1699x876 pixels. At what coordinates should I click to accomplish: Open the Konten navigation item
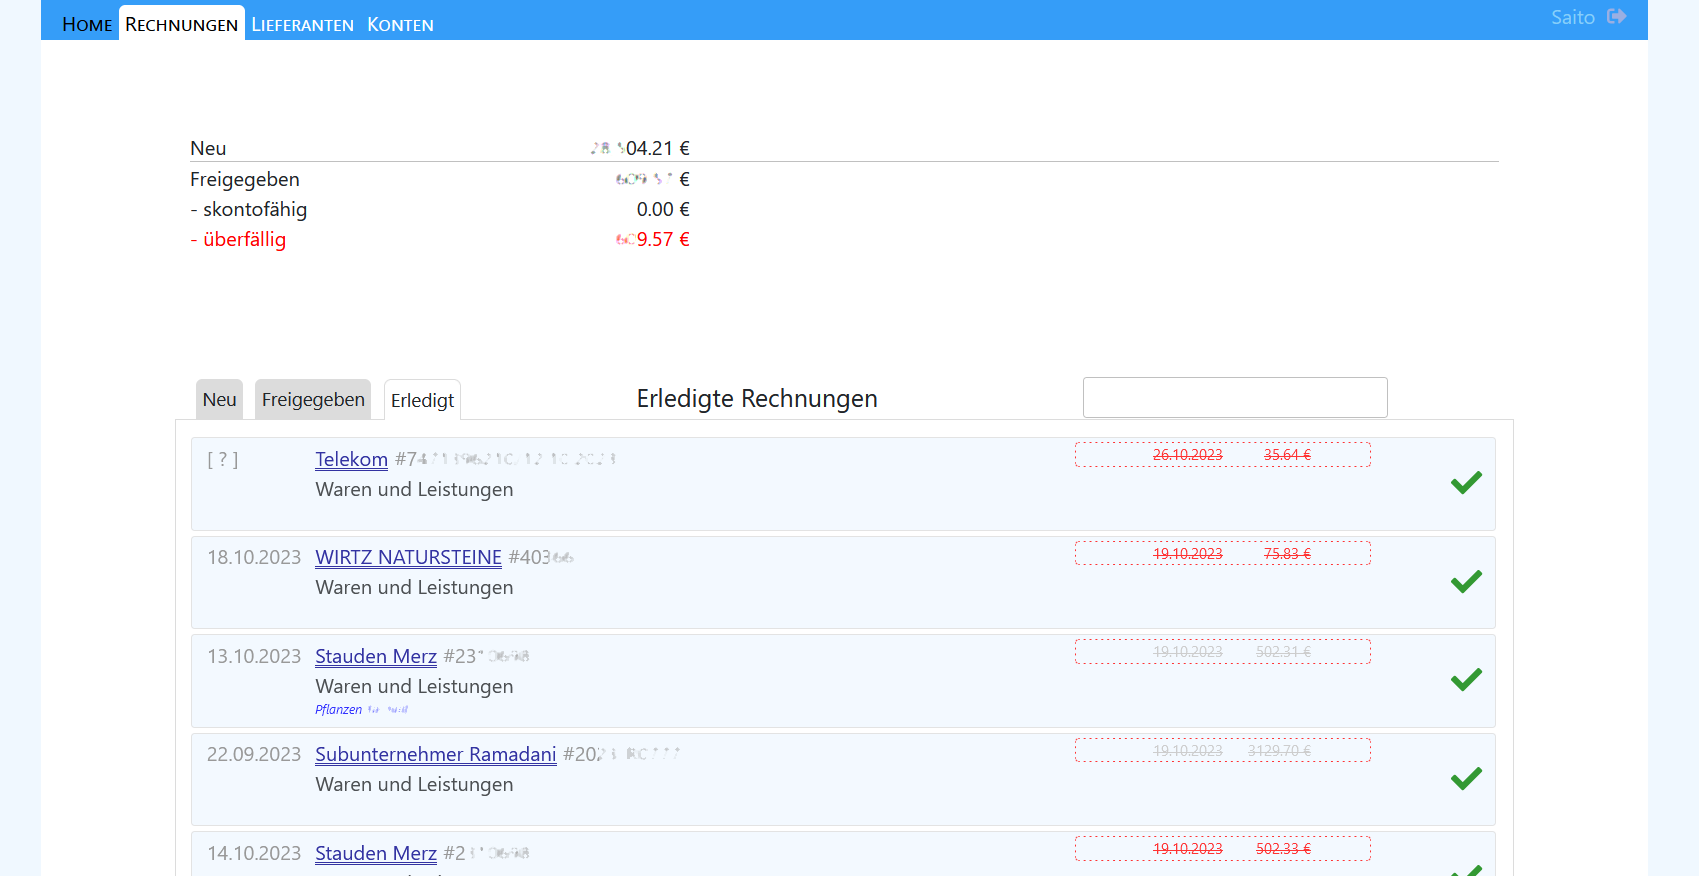click(400, 24)
